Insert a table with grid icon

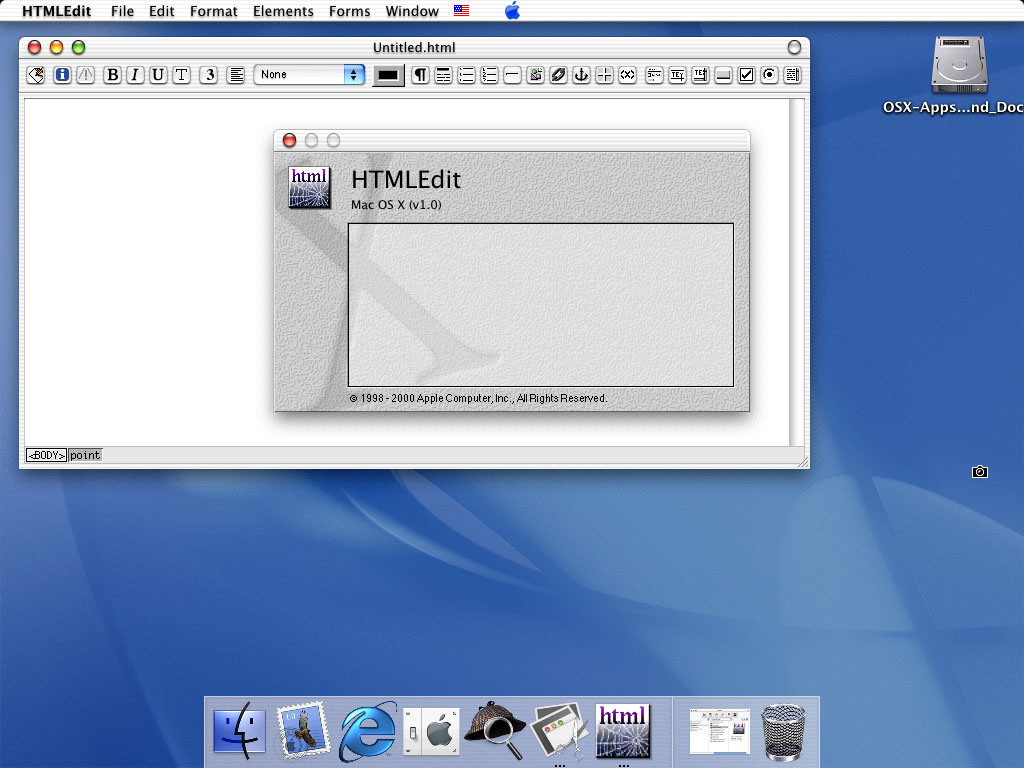pyautogui.click(x=605, y=75)
